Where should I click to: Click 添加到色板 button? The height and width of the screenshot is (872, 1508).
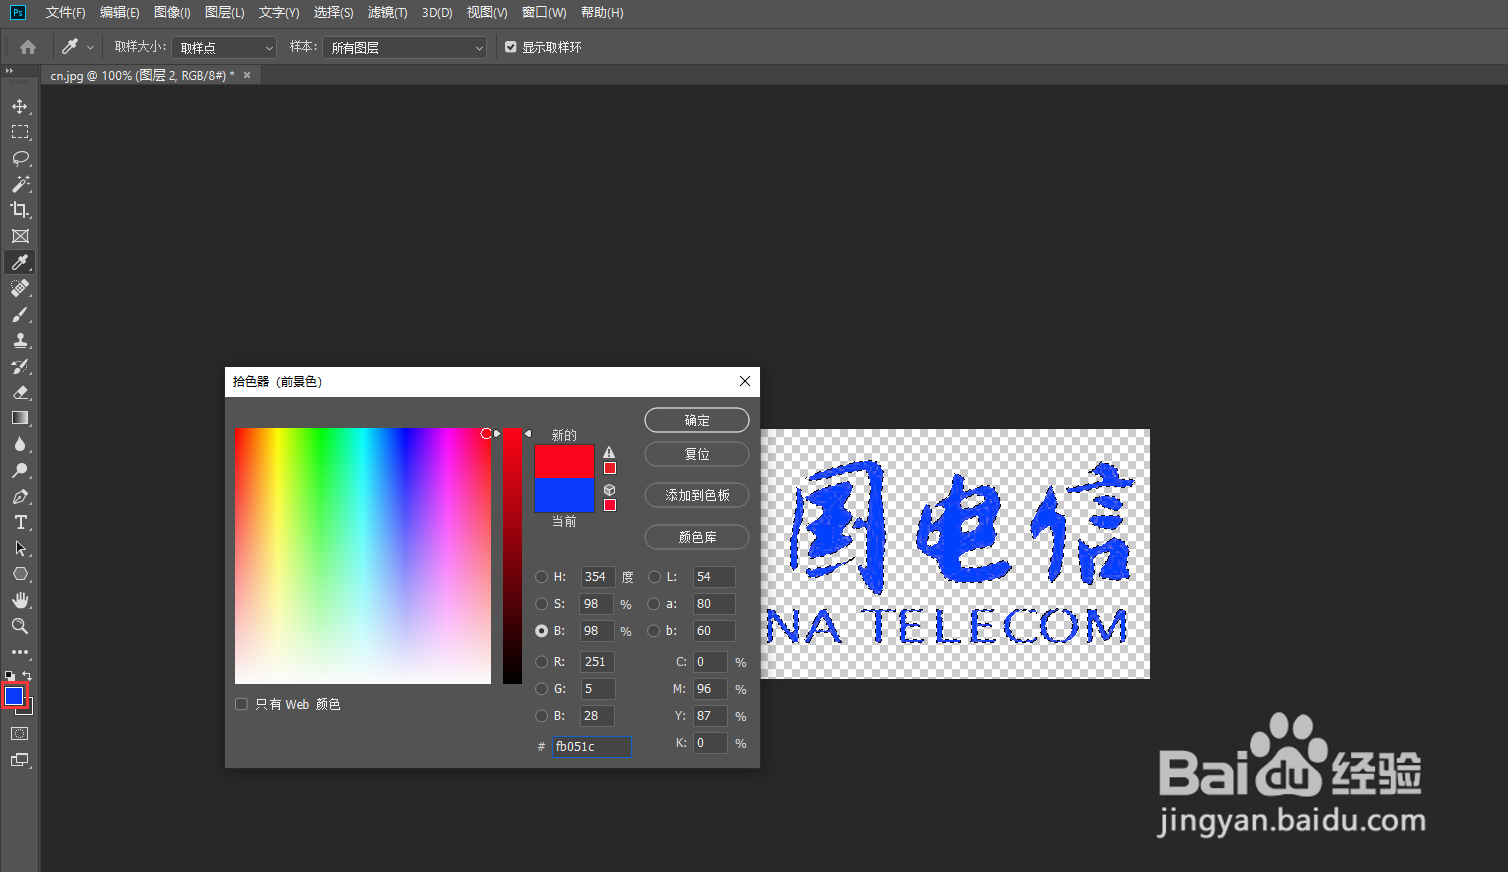[x=697, y=495]
